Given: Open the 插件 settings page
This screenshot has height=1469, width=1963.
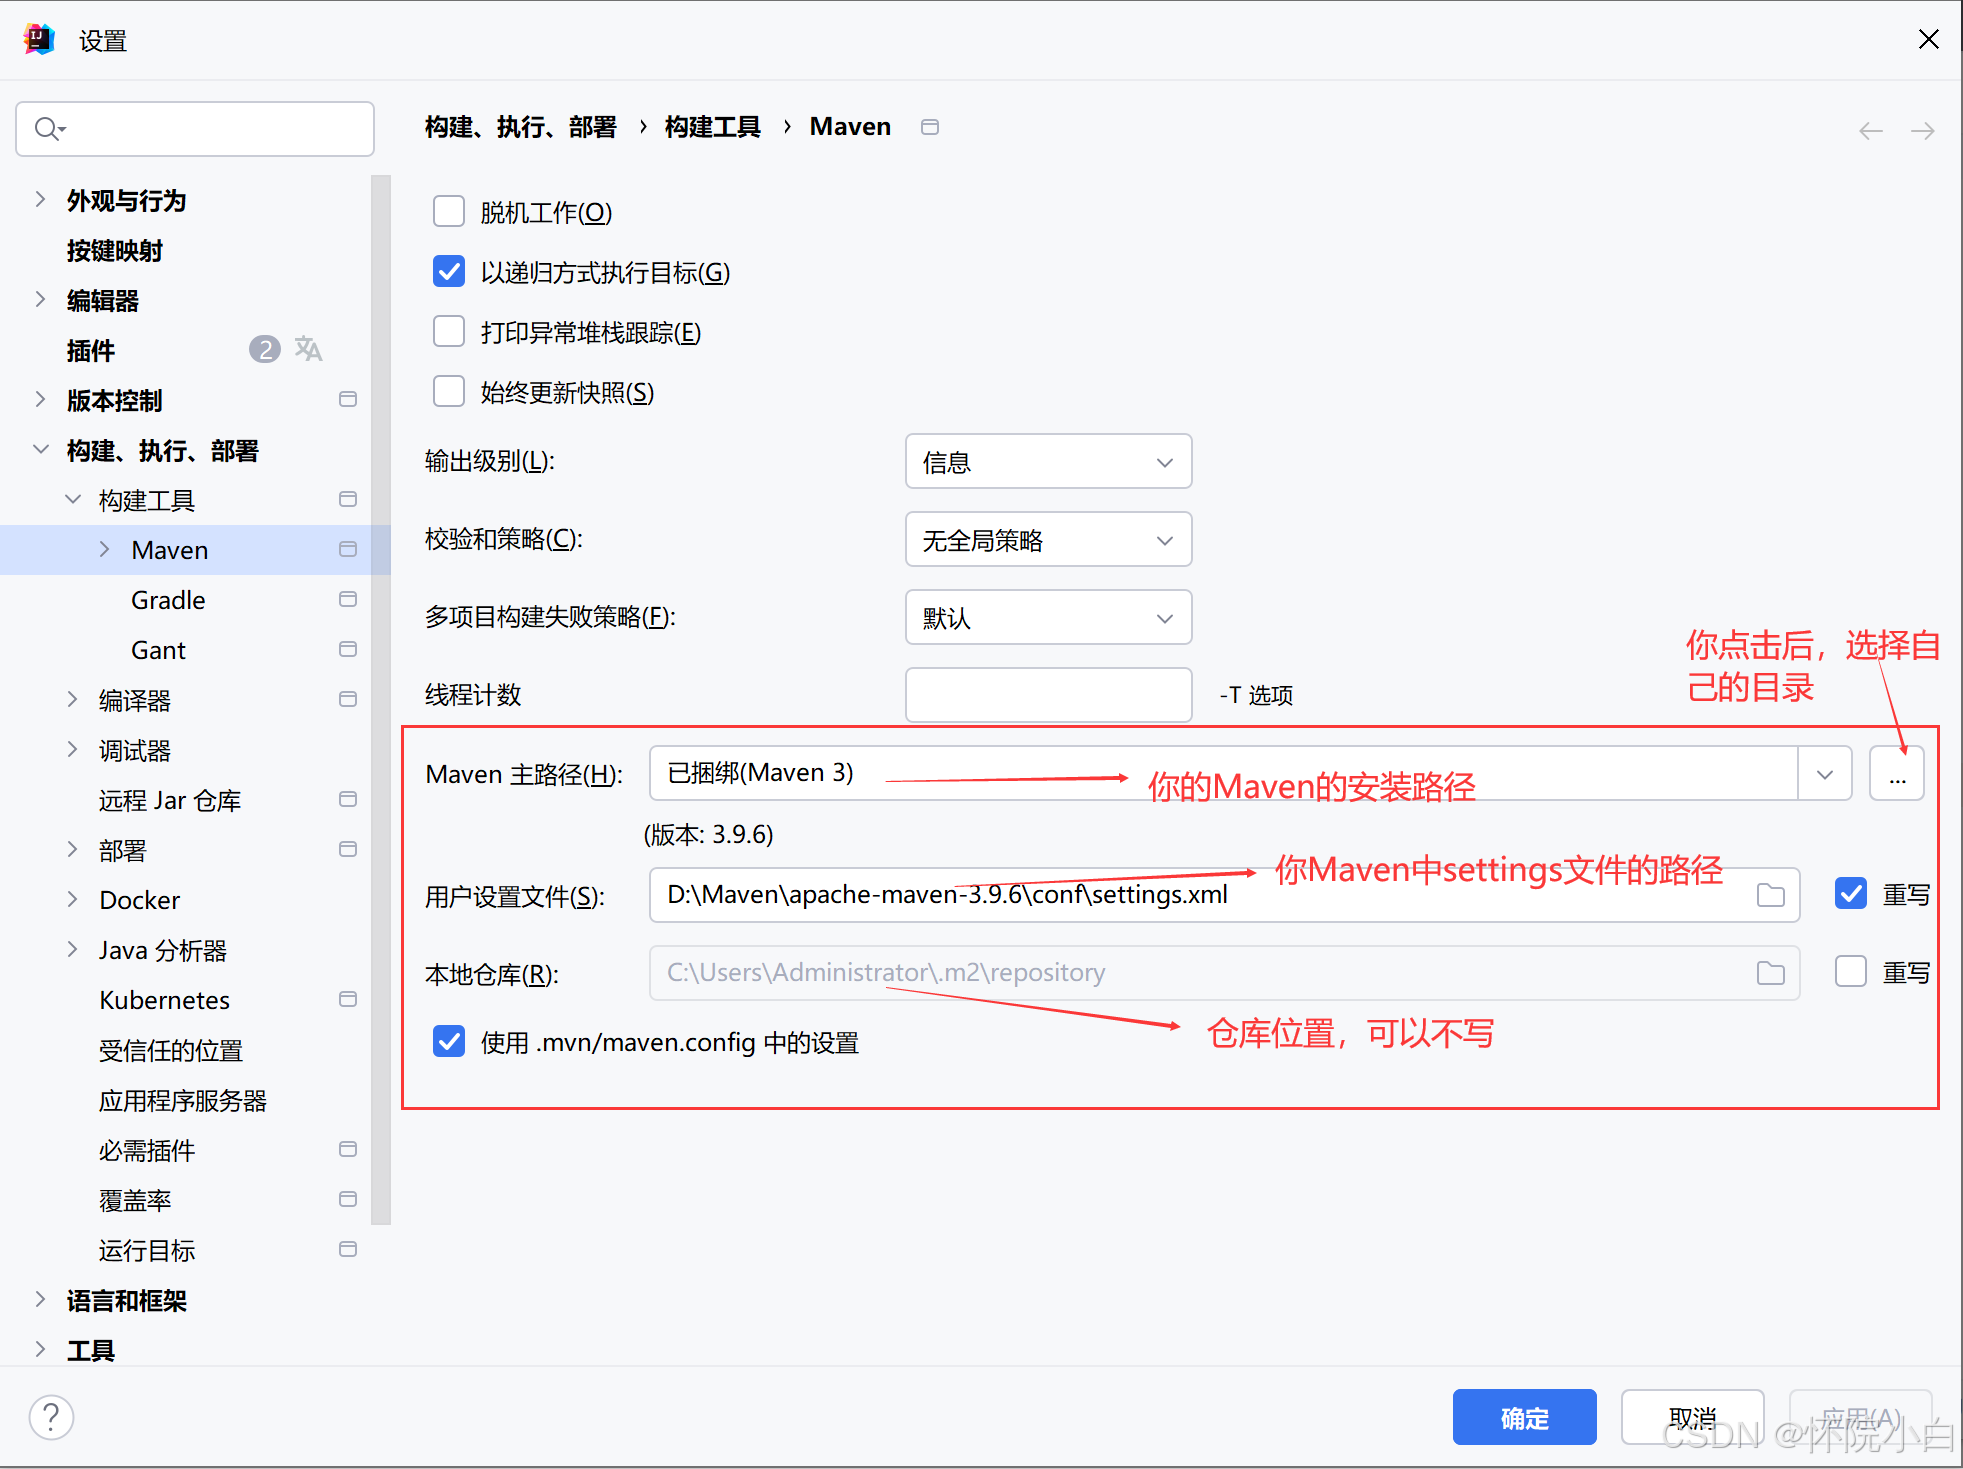Looking at the screenshot, I should point(91,351).
